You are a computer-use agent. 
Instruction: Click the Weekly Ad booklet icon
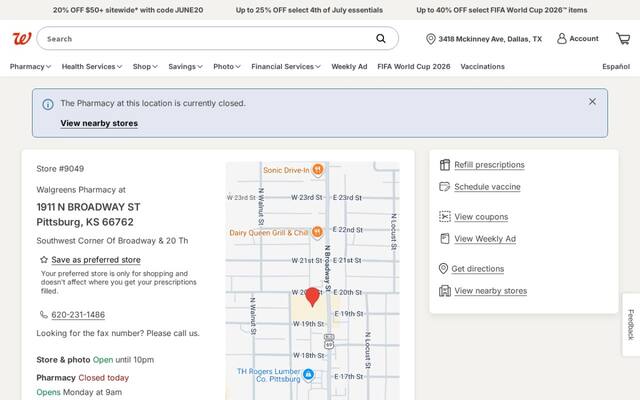[x=444, y=238]
